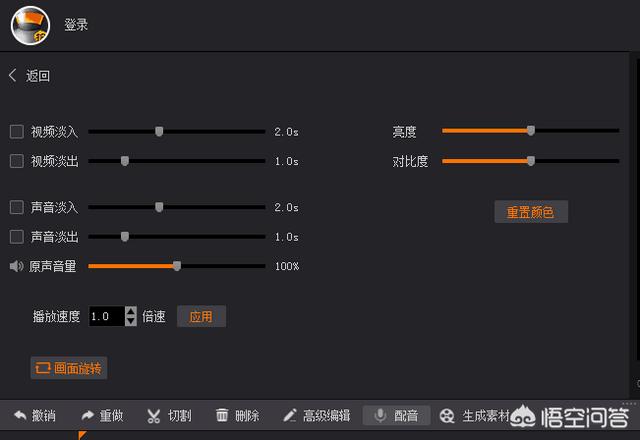Click the generate material (生成素材) reel icon
This screenshot has height=440, width=640.
point(447,415)
